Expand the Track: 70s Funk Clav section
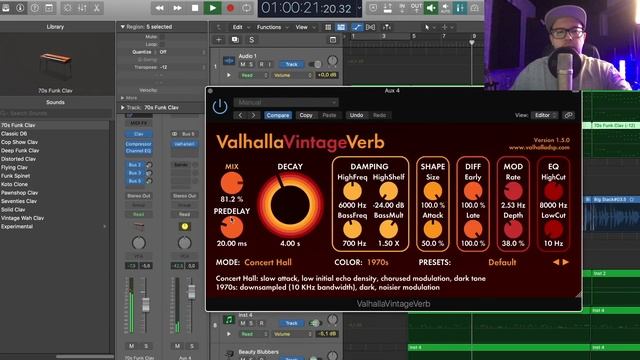The width and height of the screenshot is (640, 360). (122, 107)
